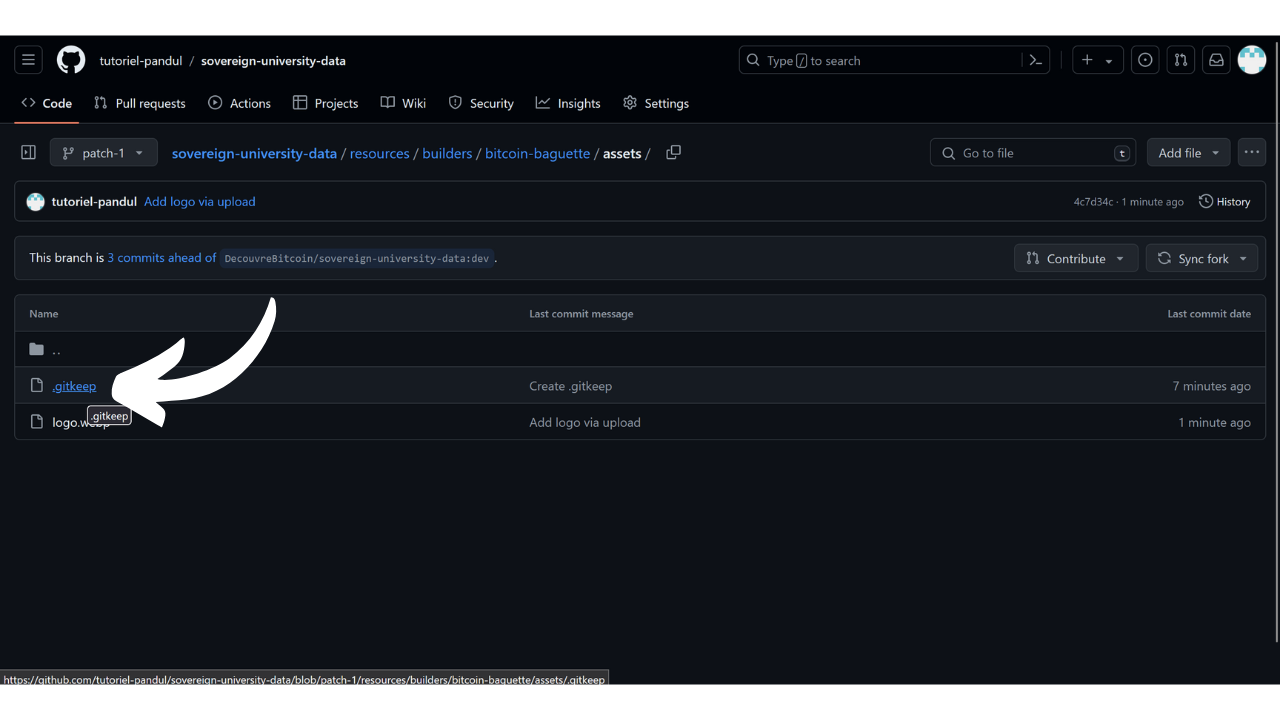This screenshot has height=720, width=1280.
Task: Open the more options ellipsis button
Action: coord(1251,153)
